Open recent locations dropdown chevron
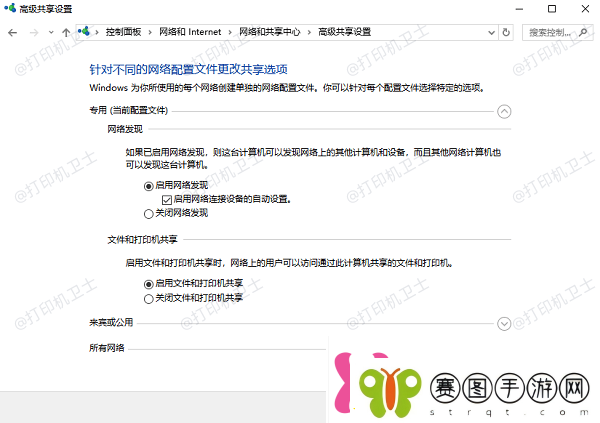 point(51,33)
